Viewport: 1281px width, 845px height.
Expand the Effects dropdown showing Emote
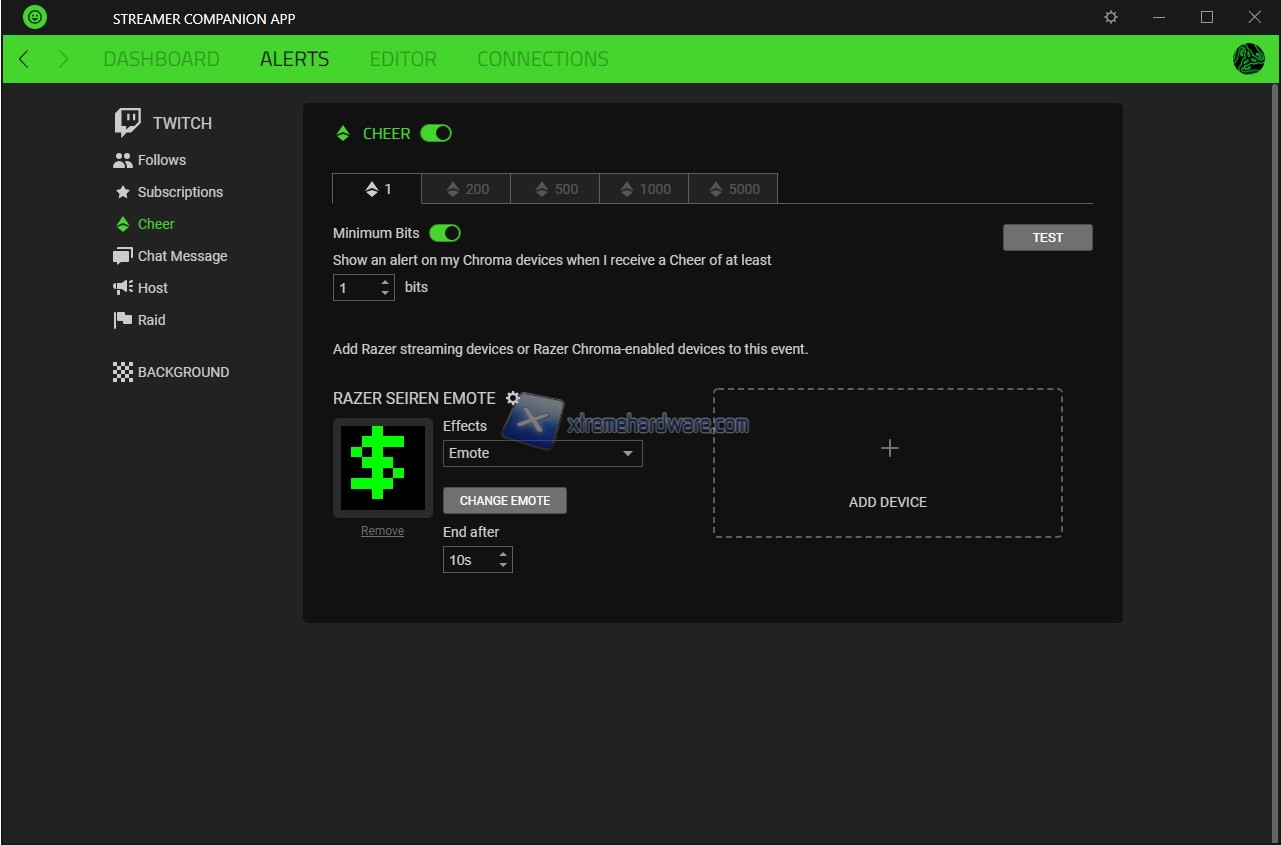[542, 453]
